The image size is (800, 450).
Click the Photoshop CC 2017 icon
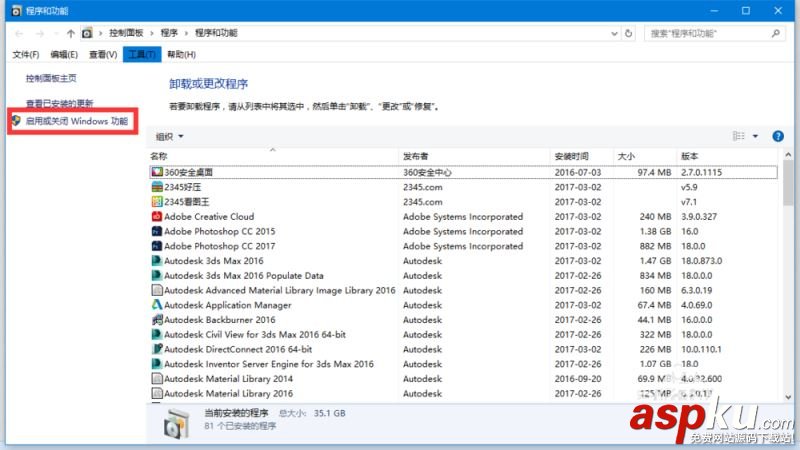[157, 246]
